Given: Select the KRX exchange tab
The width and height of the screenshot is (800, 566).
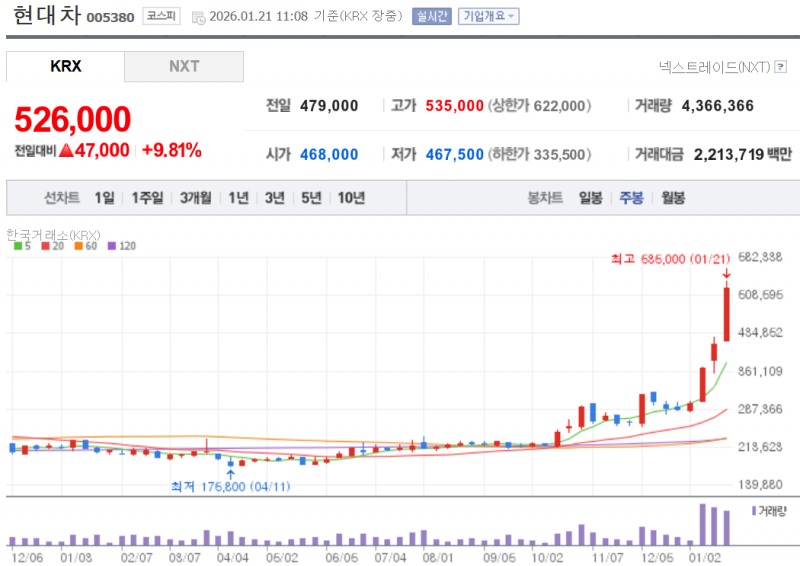Looking at the screenshot, I should 65,66.
